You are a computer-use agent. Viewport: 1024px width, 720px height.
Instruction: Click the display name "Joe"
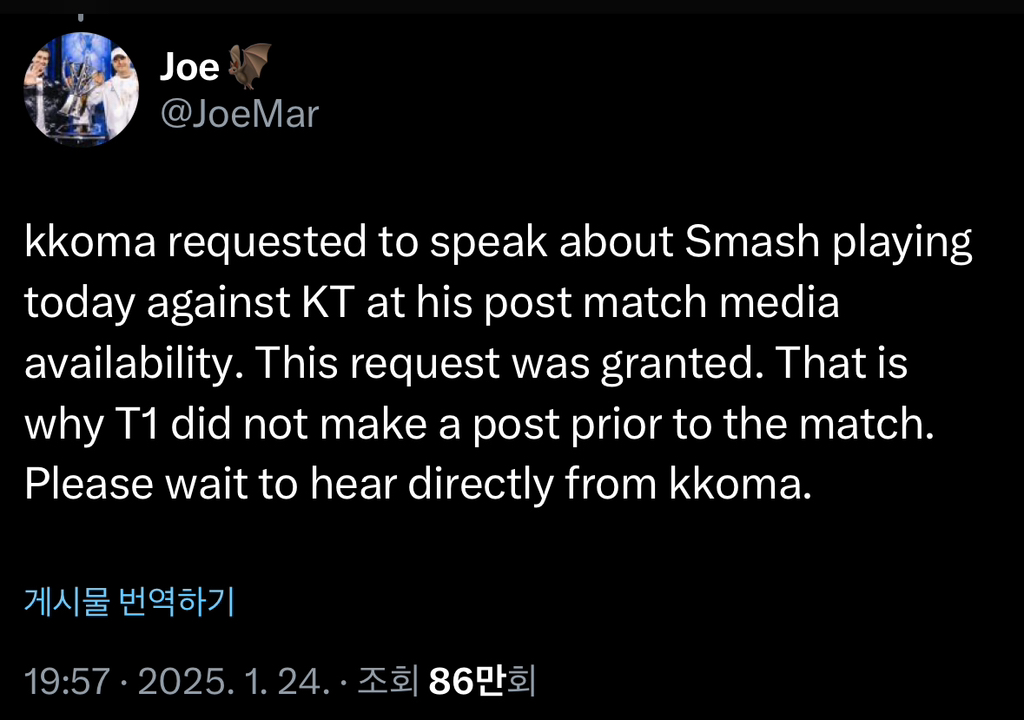tap(189, 67)
